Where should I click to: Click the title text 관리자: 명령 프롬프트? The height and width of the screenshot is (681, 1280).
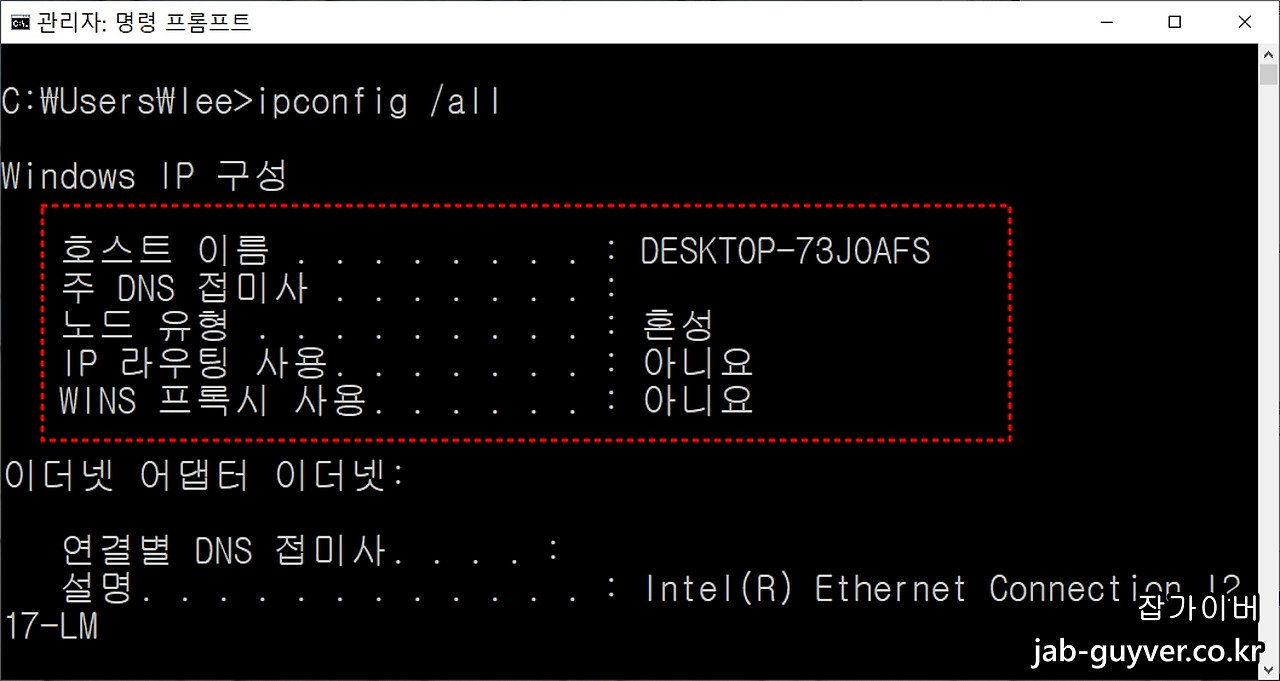(144, 21)
